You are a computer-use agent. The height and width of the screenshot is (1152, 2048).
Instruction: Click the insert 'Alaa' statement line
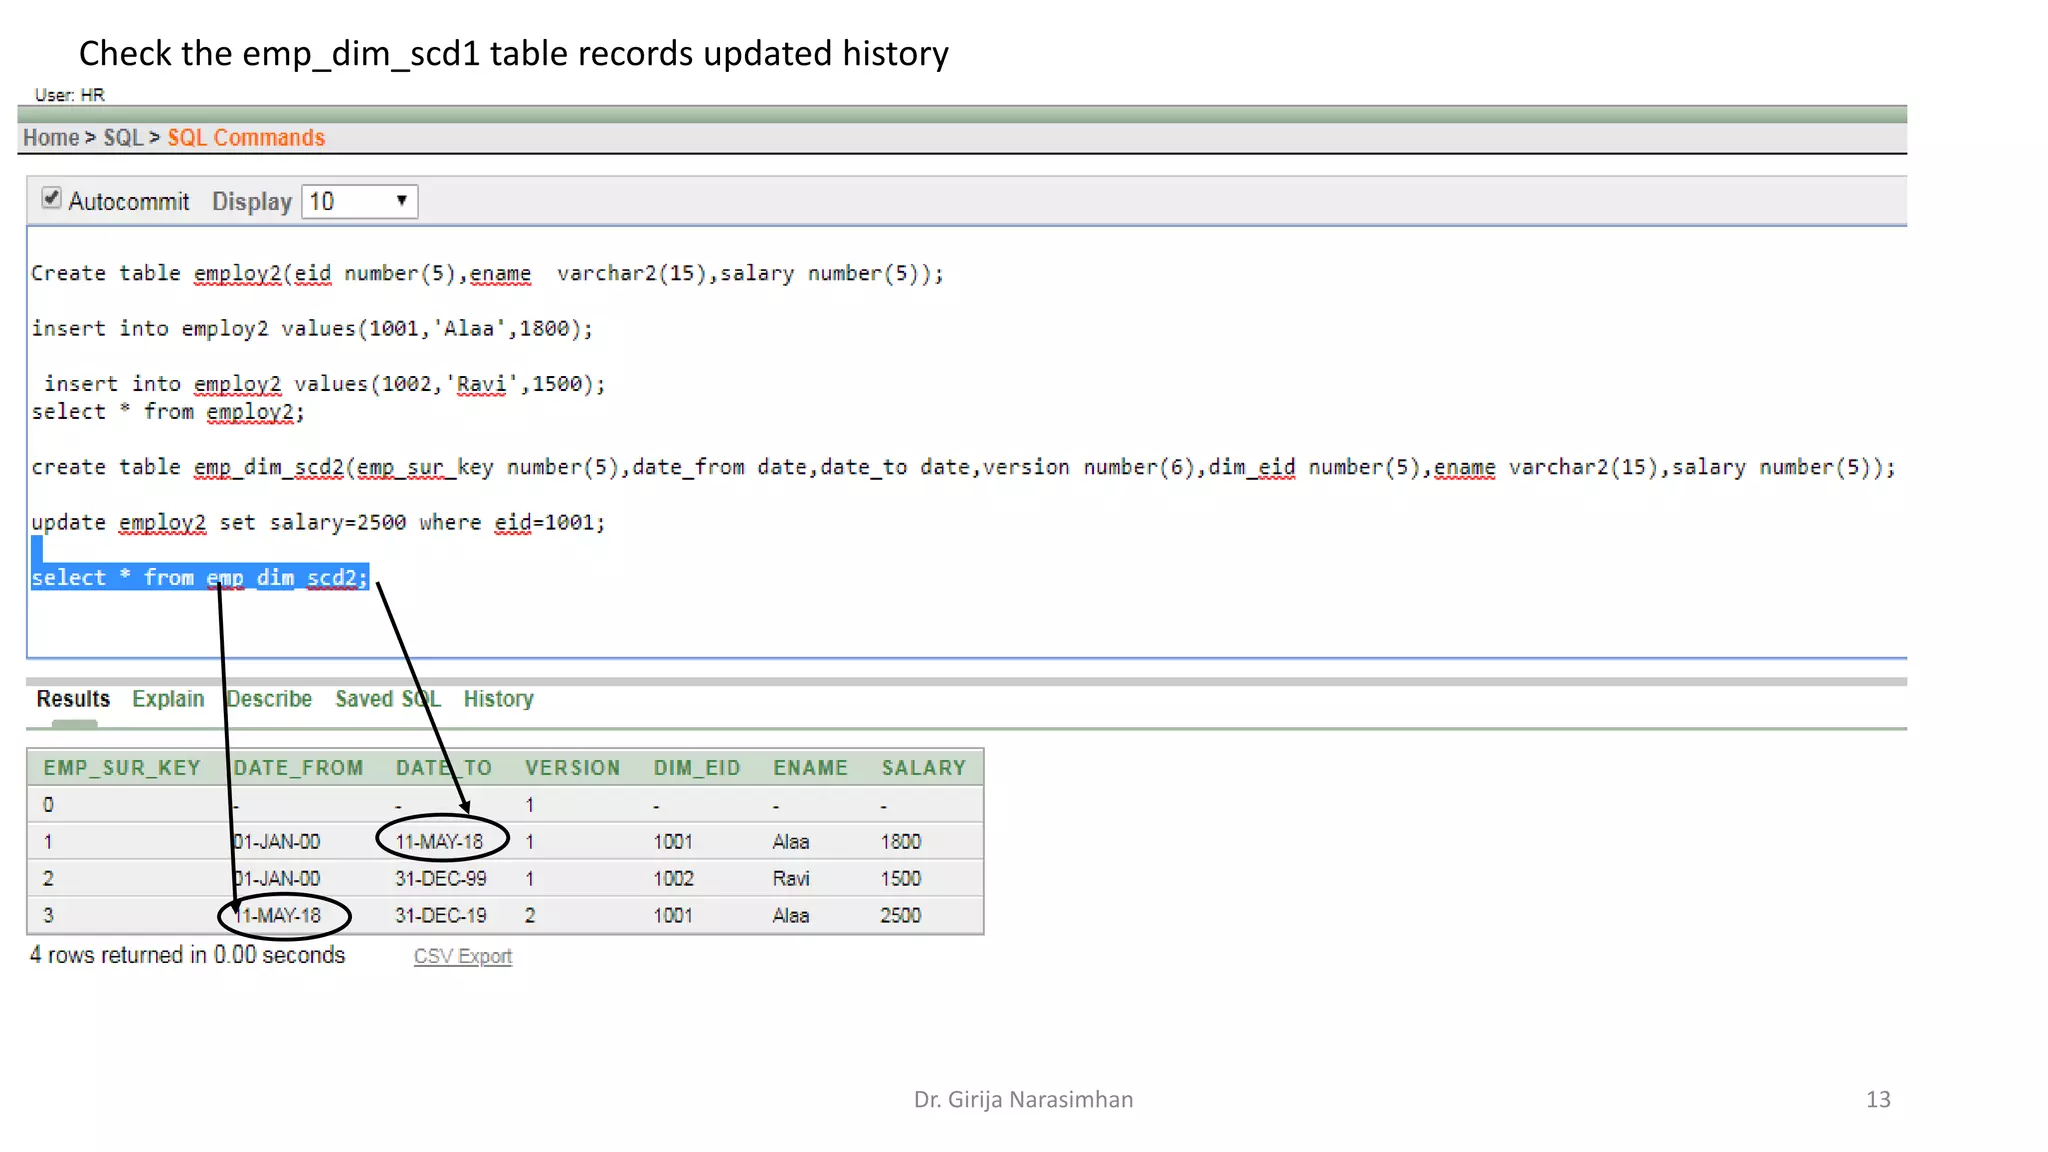312,329
